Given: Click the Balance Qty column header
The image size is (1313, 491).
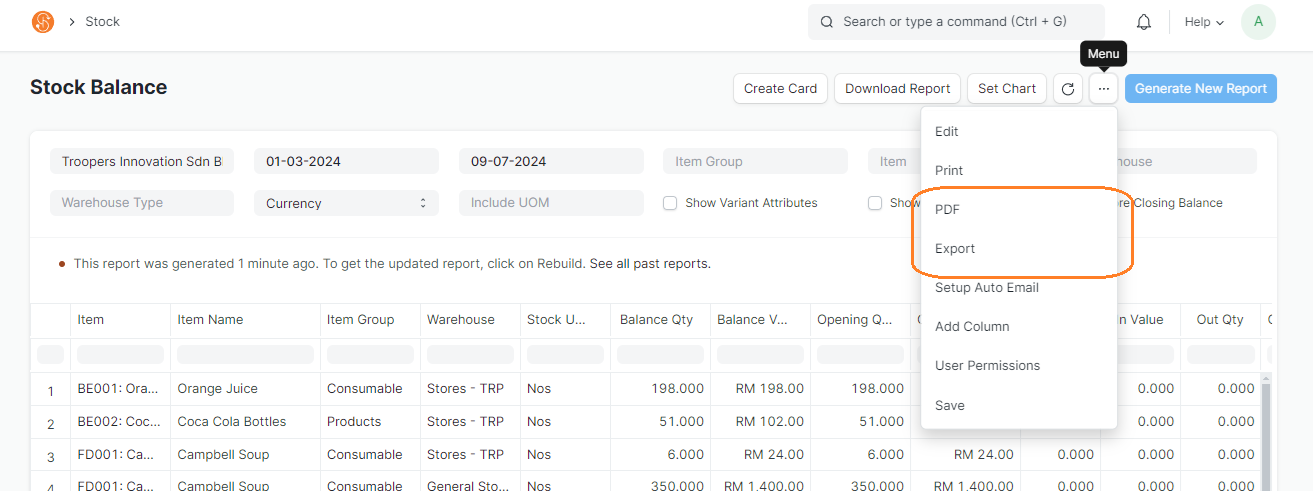Looking at the screenshot, I should tap(660, 320).
